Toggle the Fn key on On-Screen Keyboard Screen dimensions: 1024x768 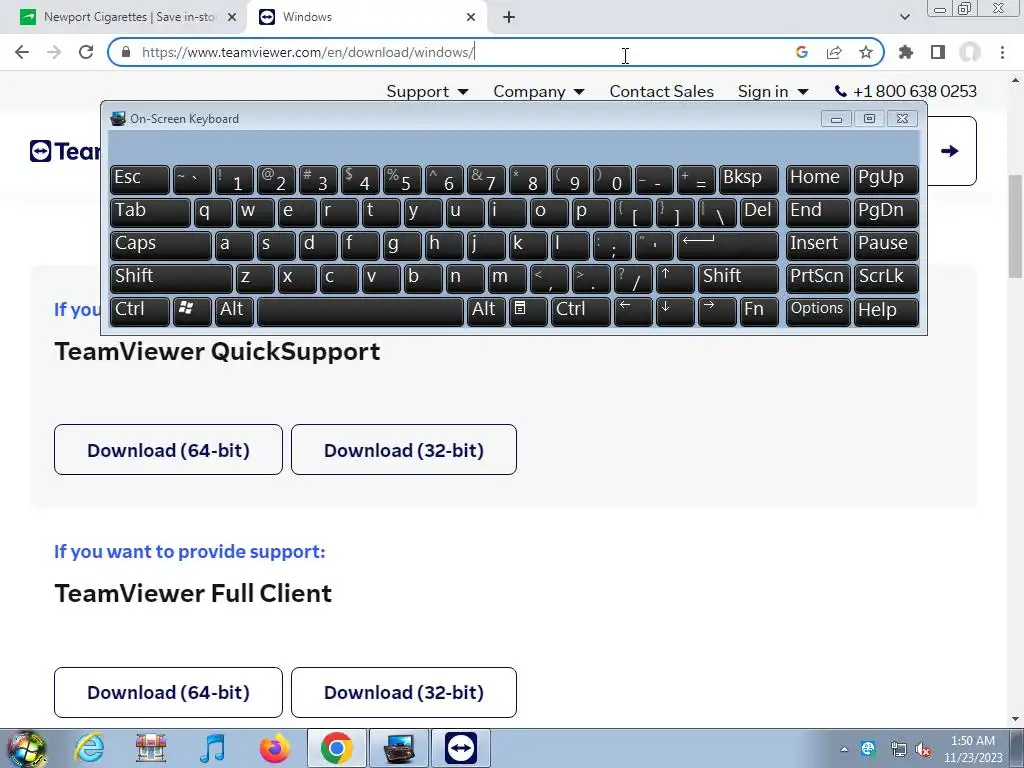[759, 311]
